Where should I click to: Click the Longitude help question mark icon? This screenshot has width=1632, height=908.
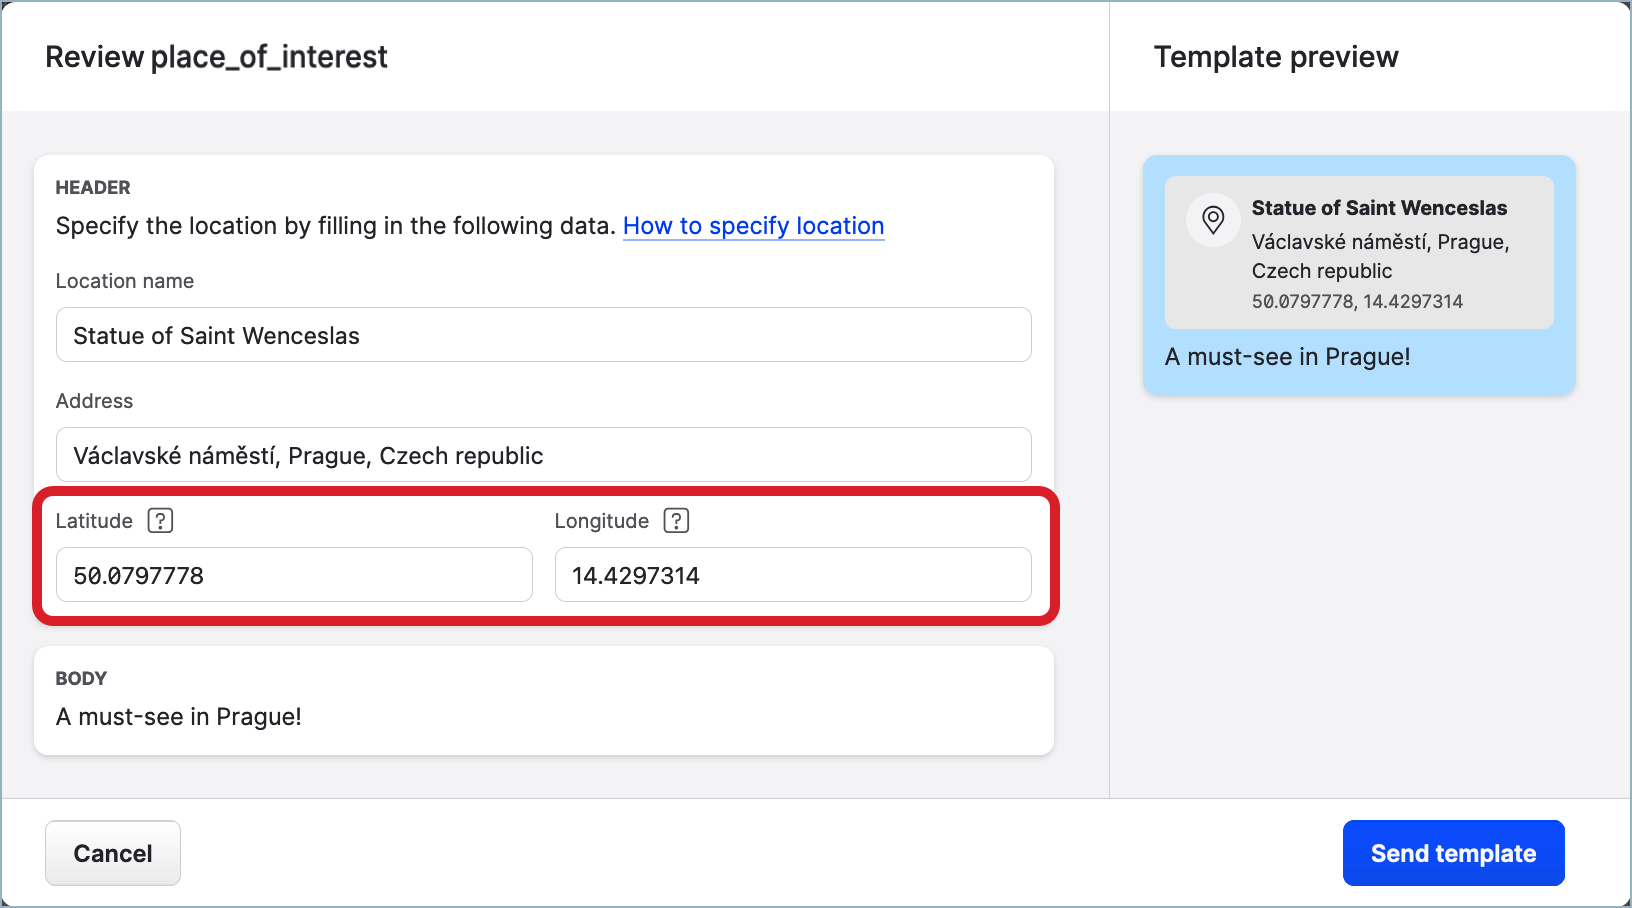click(676, 521)
